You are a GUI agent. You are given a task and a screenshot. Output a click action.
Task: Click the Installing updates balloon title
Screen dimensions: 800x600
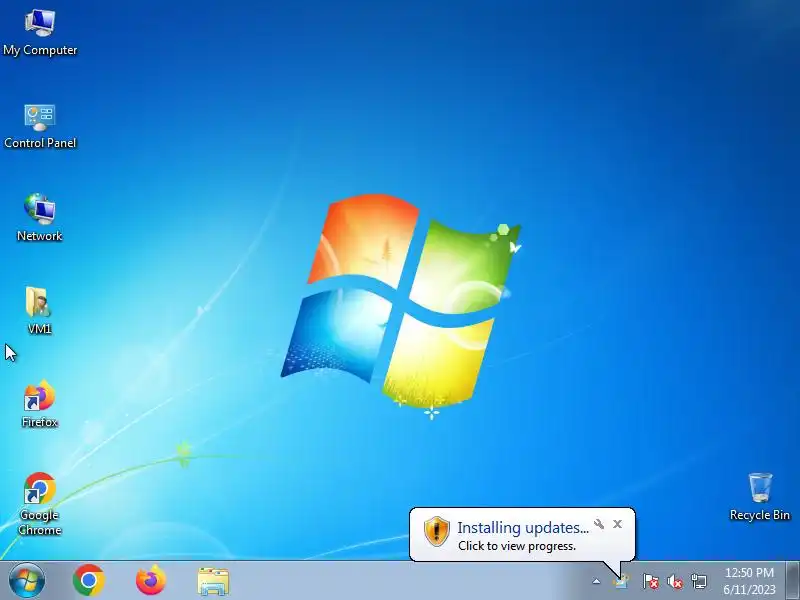pyautogui.click(x=522, y=528)
